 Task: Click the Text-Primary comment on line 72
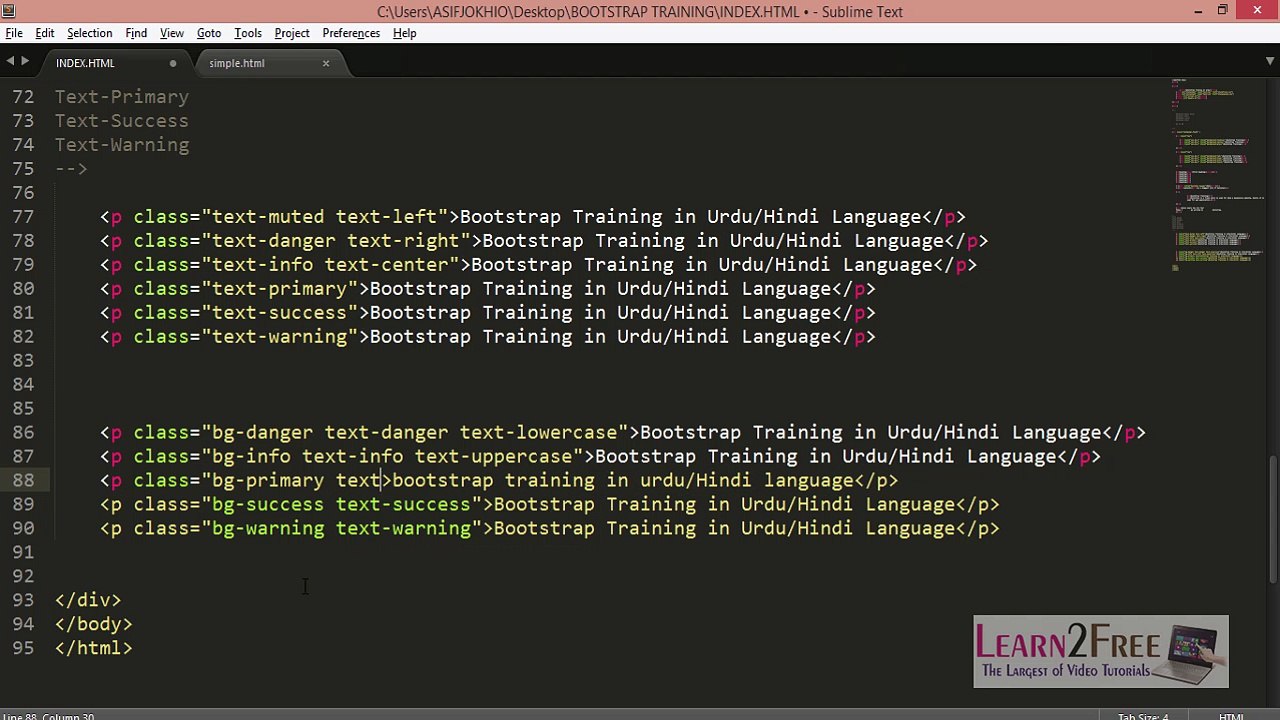(122, 96)
